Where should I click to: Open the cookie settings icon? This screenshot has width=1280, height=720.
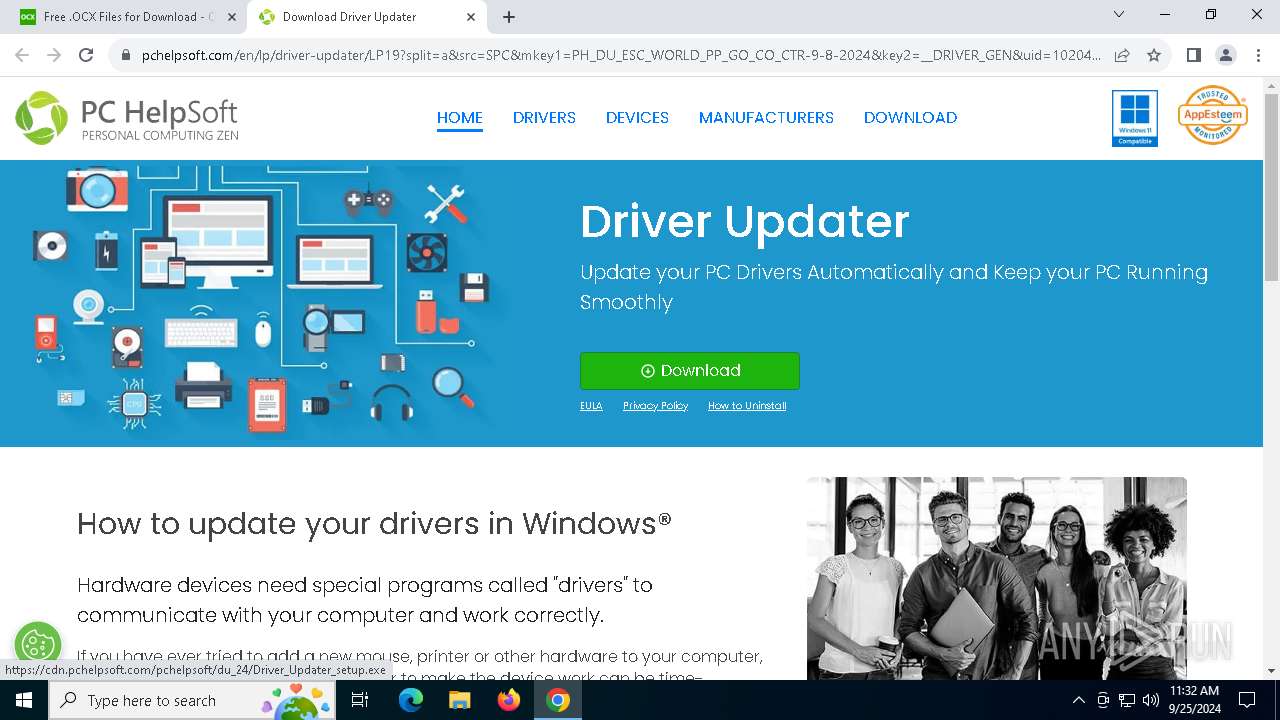coord(38,645)
